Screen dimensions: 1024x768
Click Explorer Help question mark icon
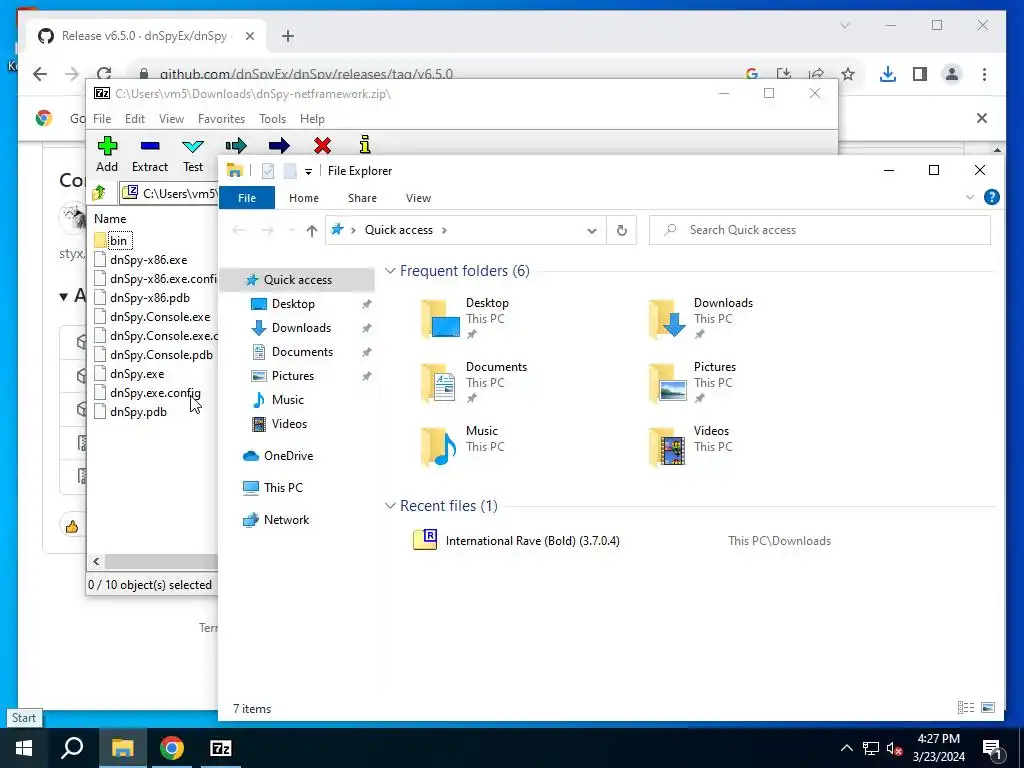[991, 197]
